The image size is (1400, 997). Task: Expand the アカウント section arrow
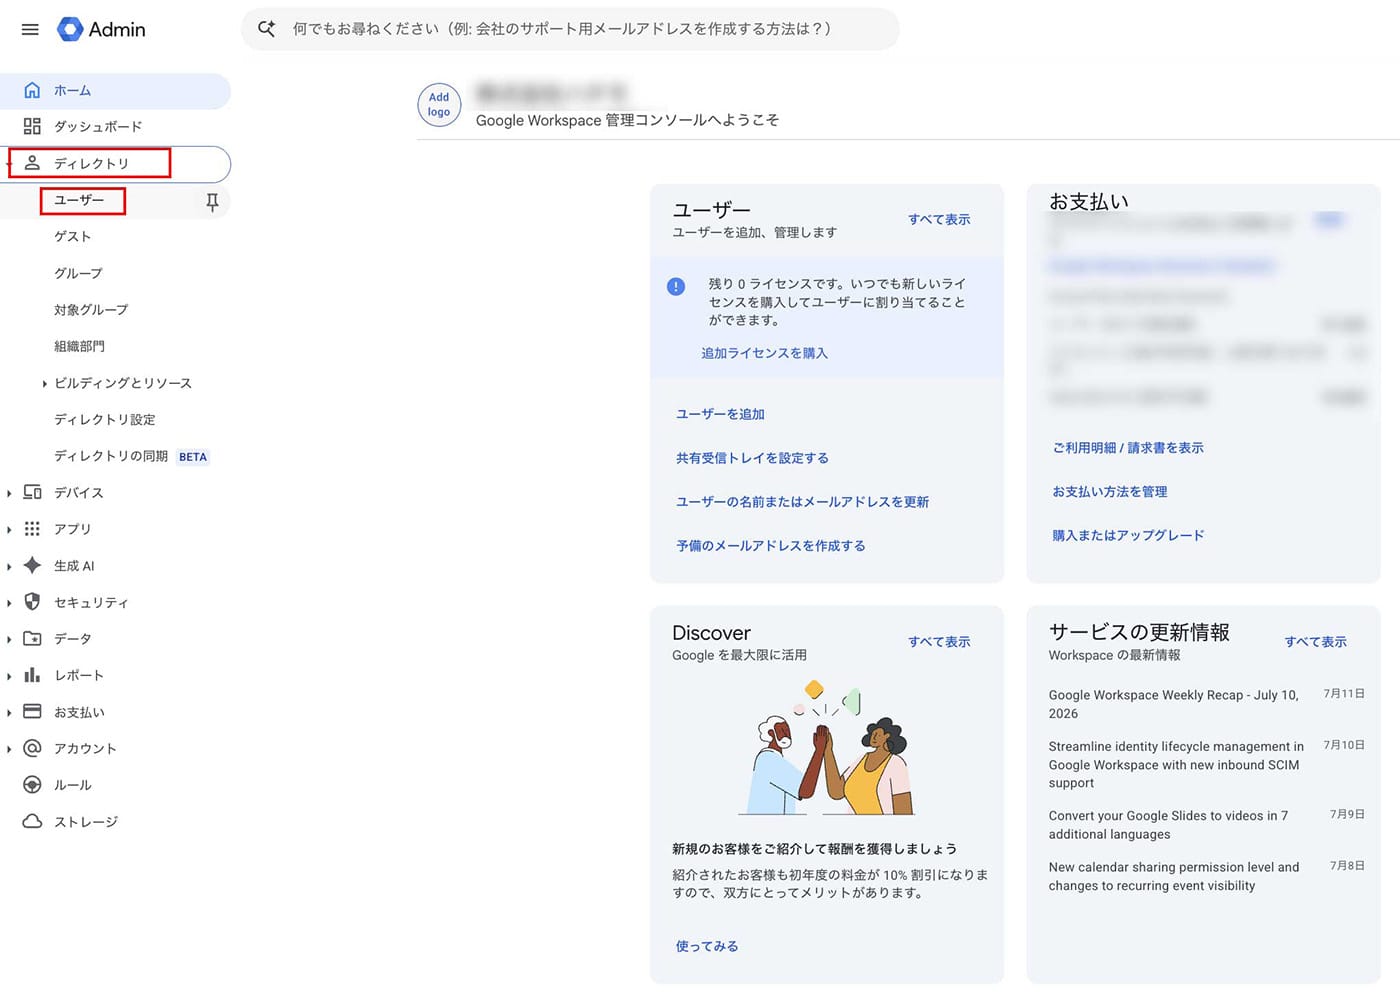pyautogui.click(x=9, y=749)
